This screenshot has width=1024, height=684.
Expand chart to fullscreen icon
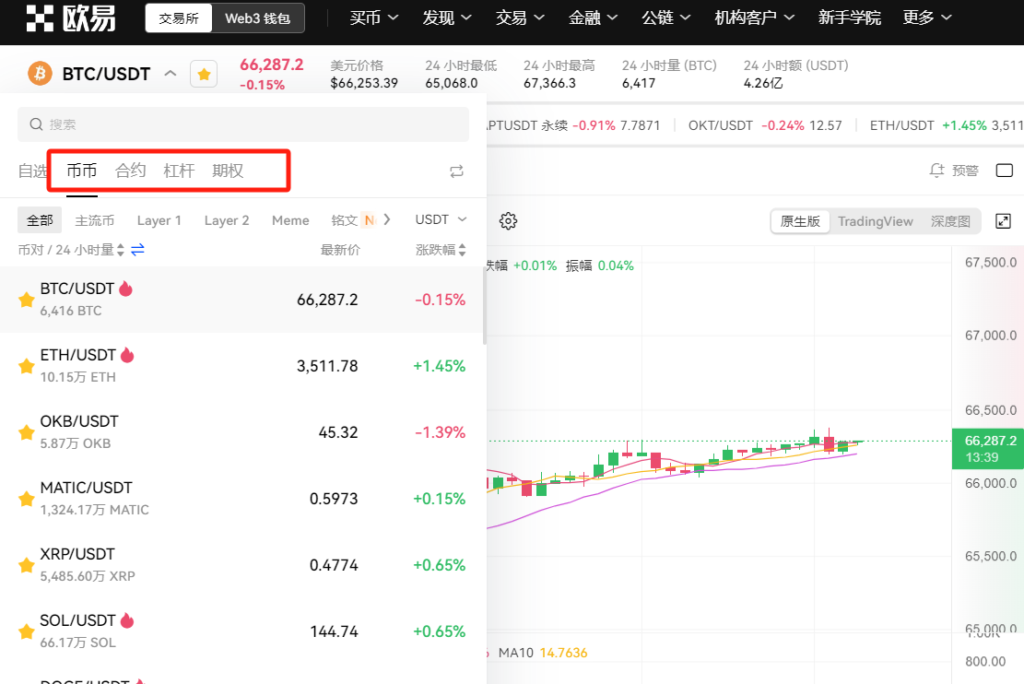(1003, 221)
